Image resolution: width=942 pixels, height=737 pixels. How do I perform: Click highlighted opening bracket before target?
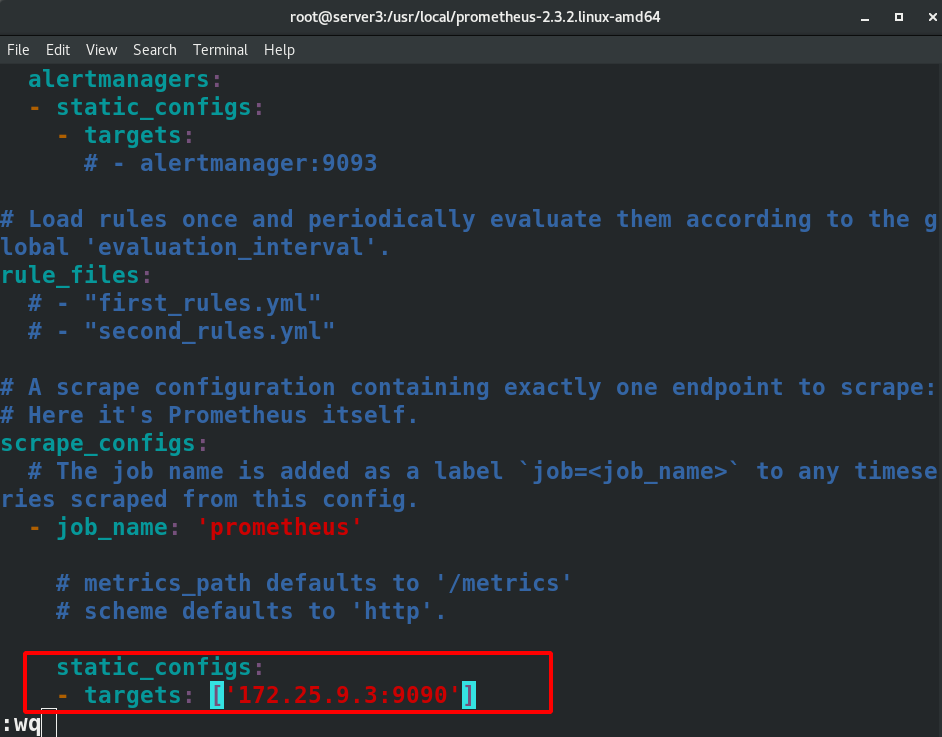217,695
